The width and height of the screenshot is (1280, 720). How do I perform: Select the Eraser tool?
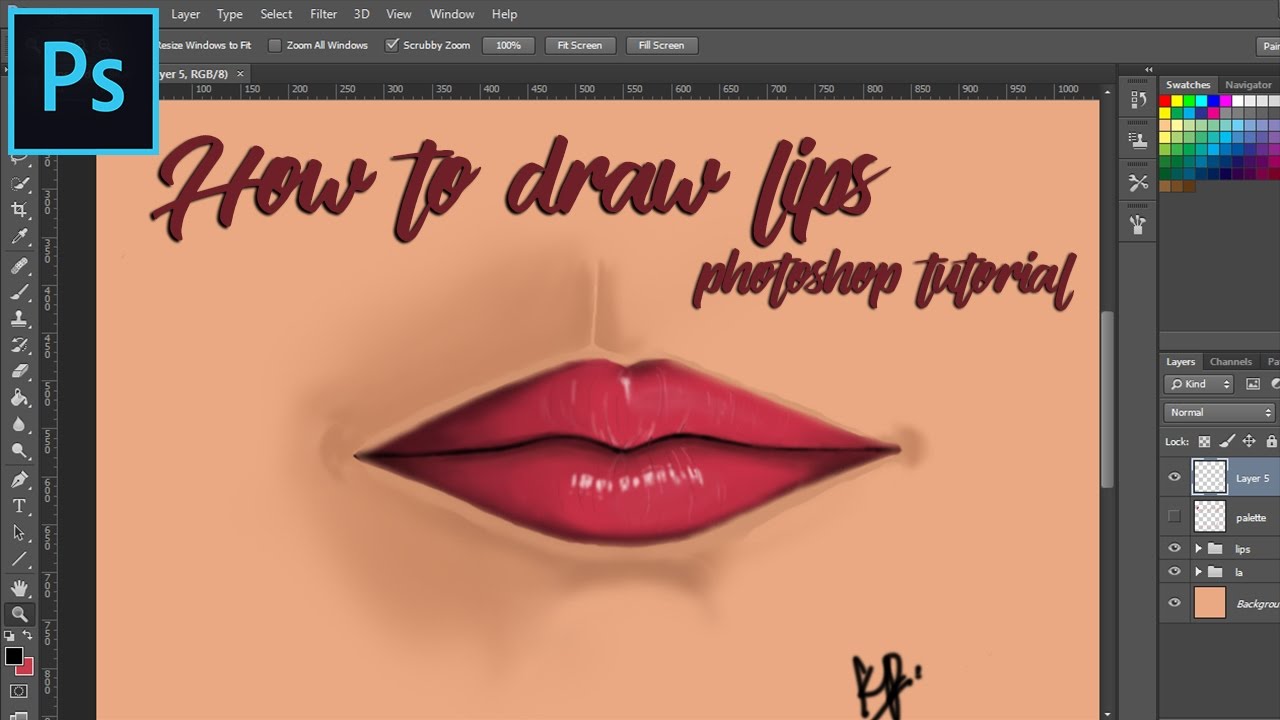tap(19, 371)
